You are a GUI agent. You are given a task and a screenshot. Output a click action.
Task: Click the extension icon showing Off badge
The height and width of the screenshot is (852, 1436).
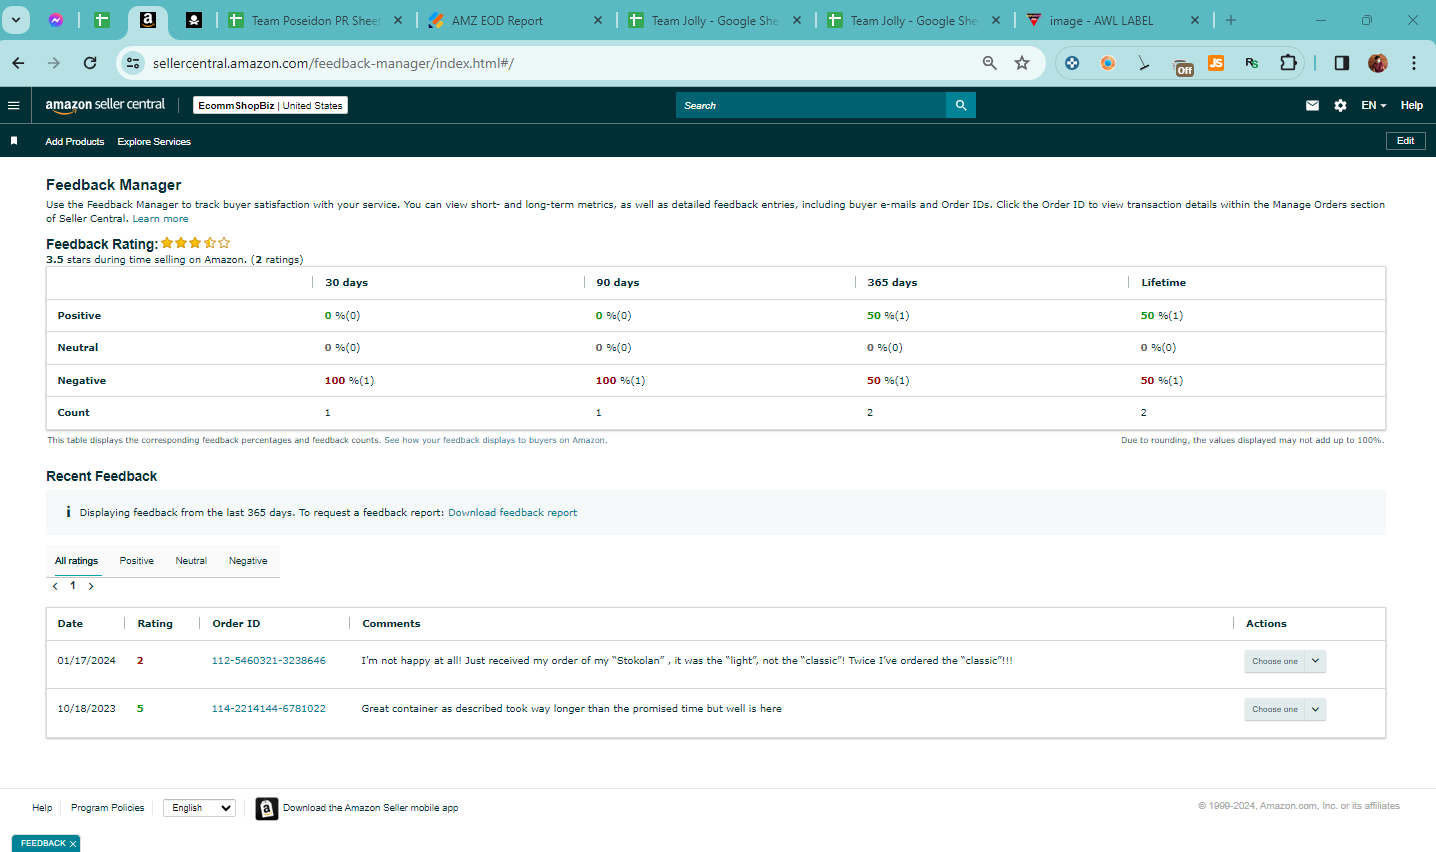pos(1183,65)
